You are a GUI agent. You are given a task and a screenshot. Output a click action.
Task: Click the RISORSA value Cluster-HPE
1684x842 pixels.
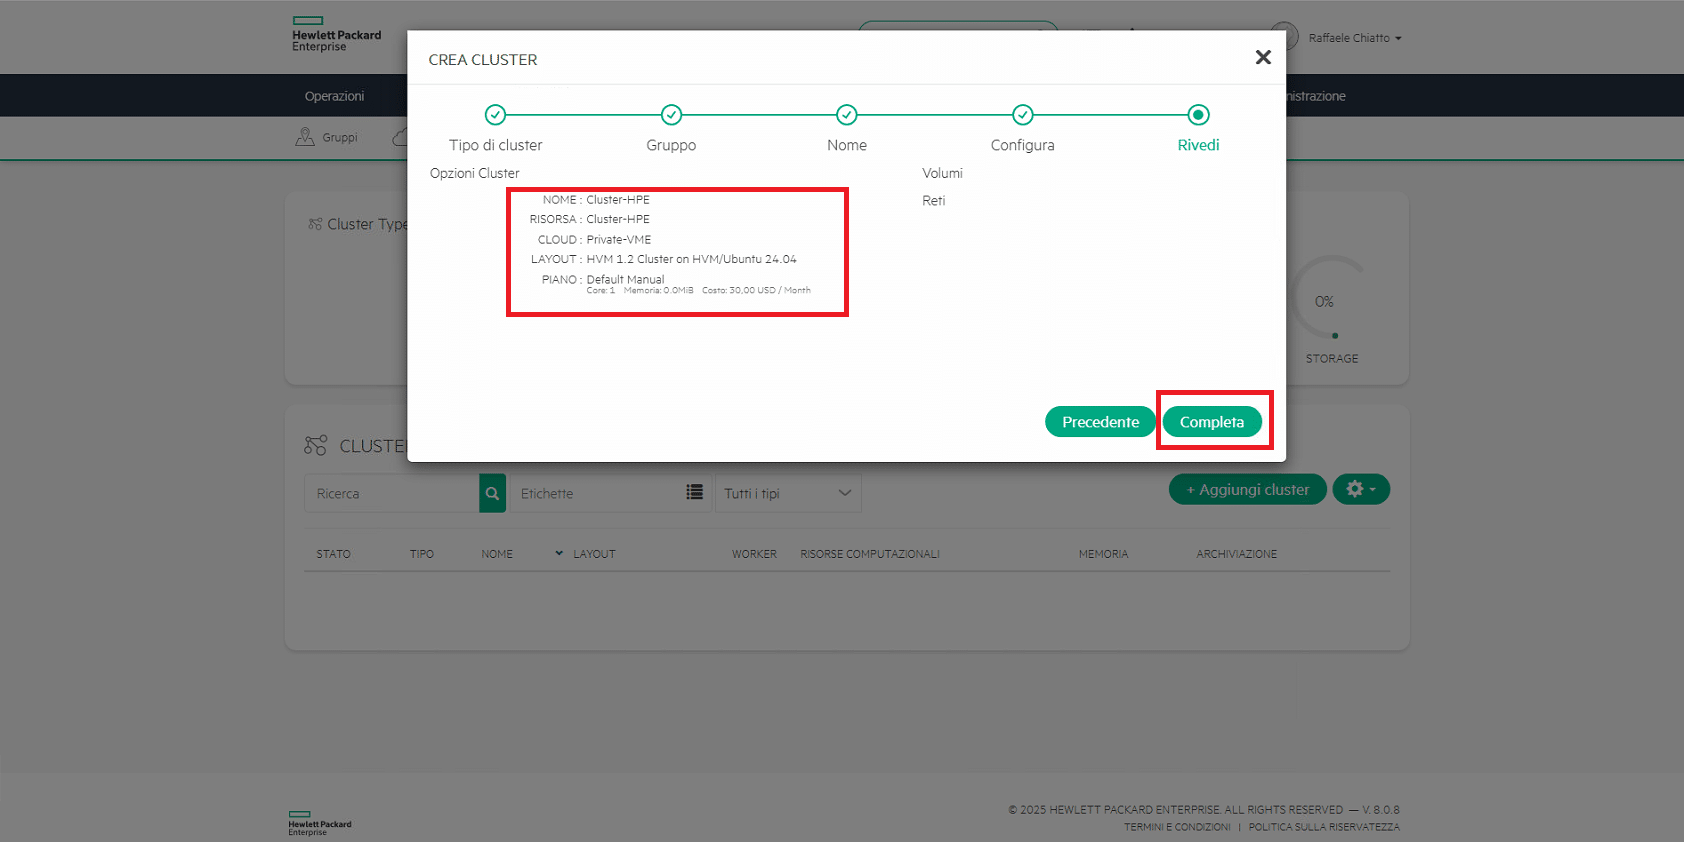tap(618, 219)
